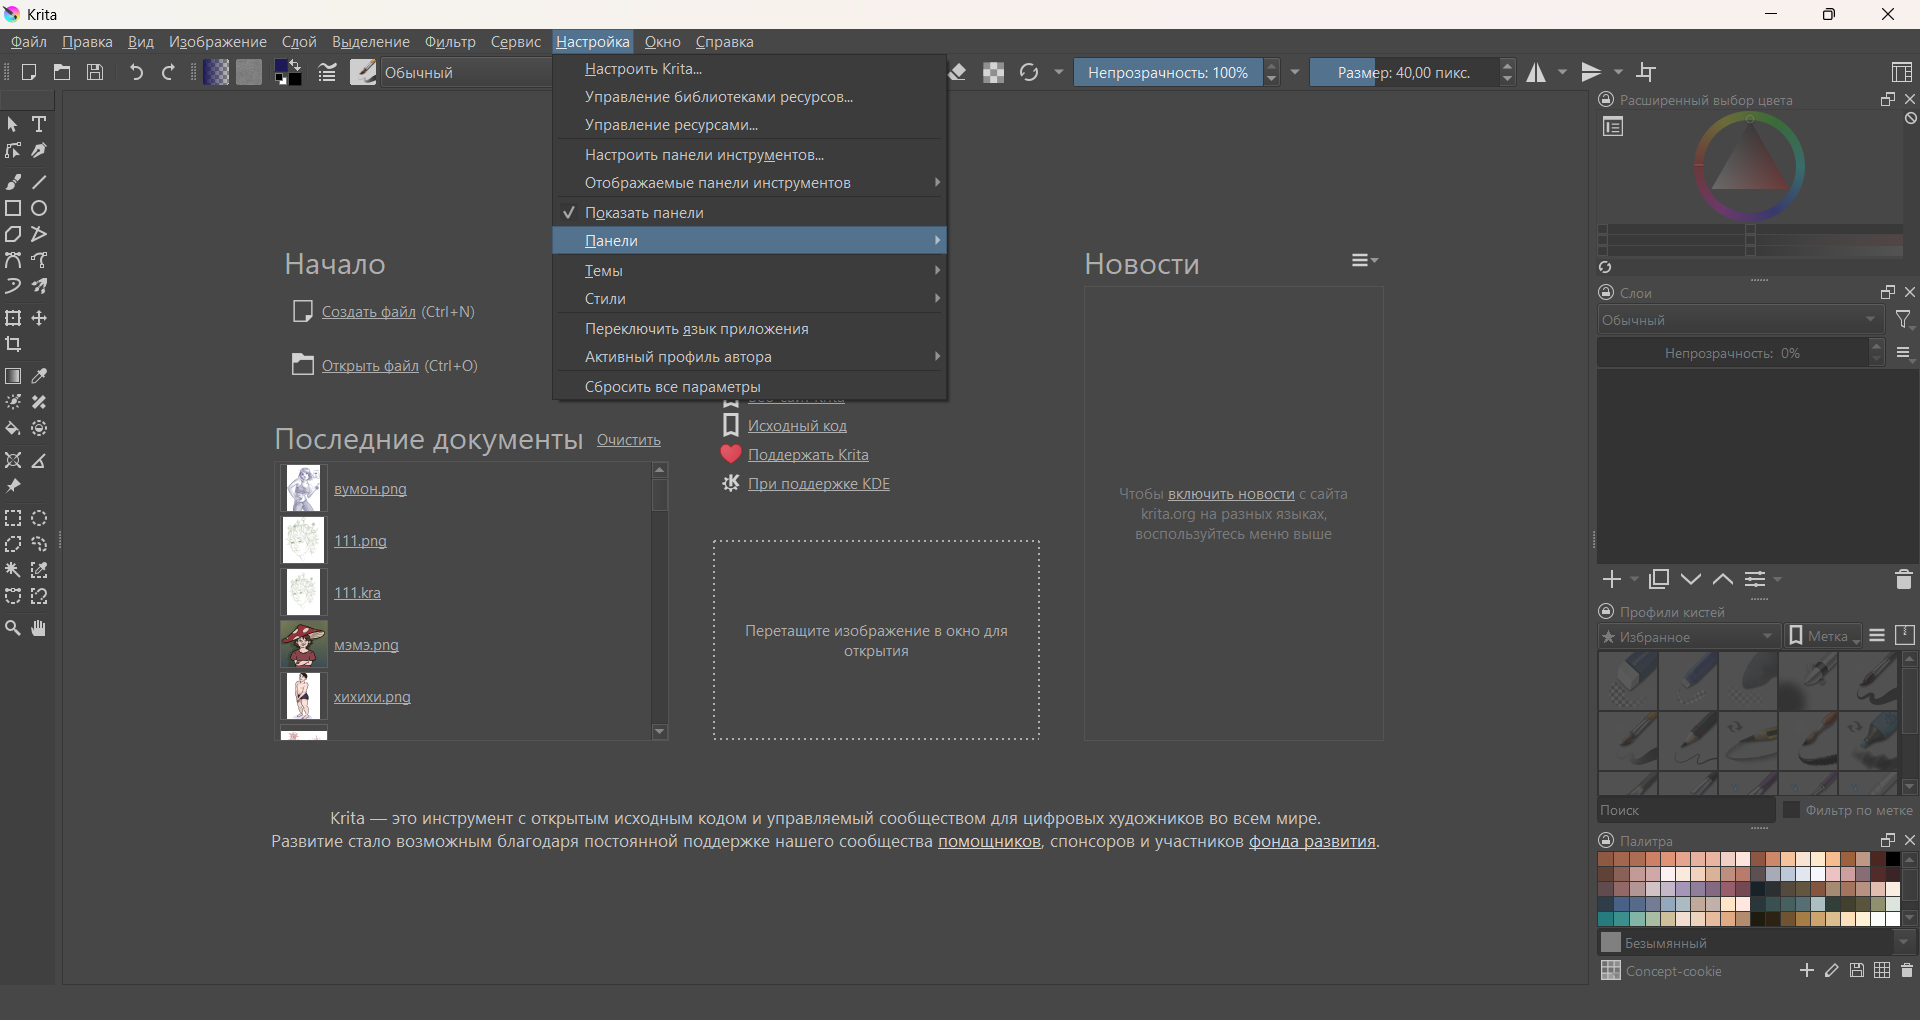Expand the Стили submenu
Image resolution: width=1920 pixels, height=1020 pixels.
(749, 299)
